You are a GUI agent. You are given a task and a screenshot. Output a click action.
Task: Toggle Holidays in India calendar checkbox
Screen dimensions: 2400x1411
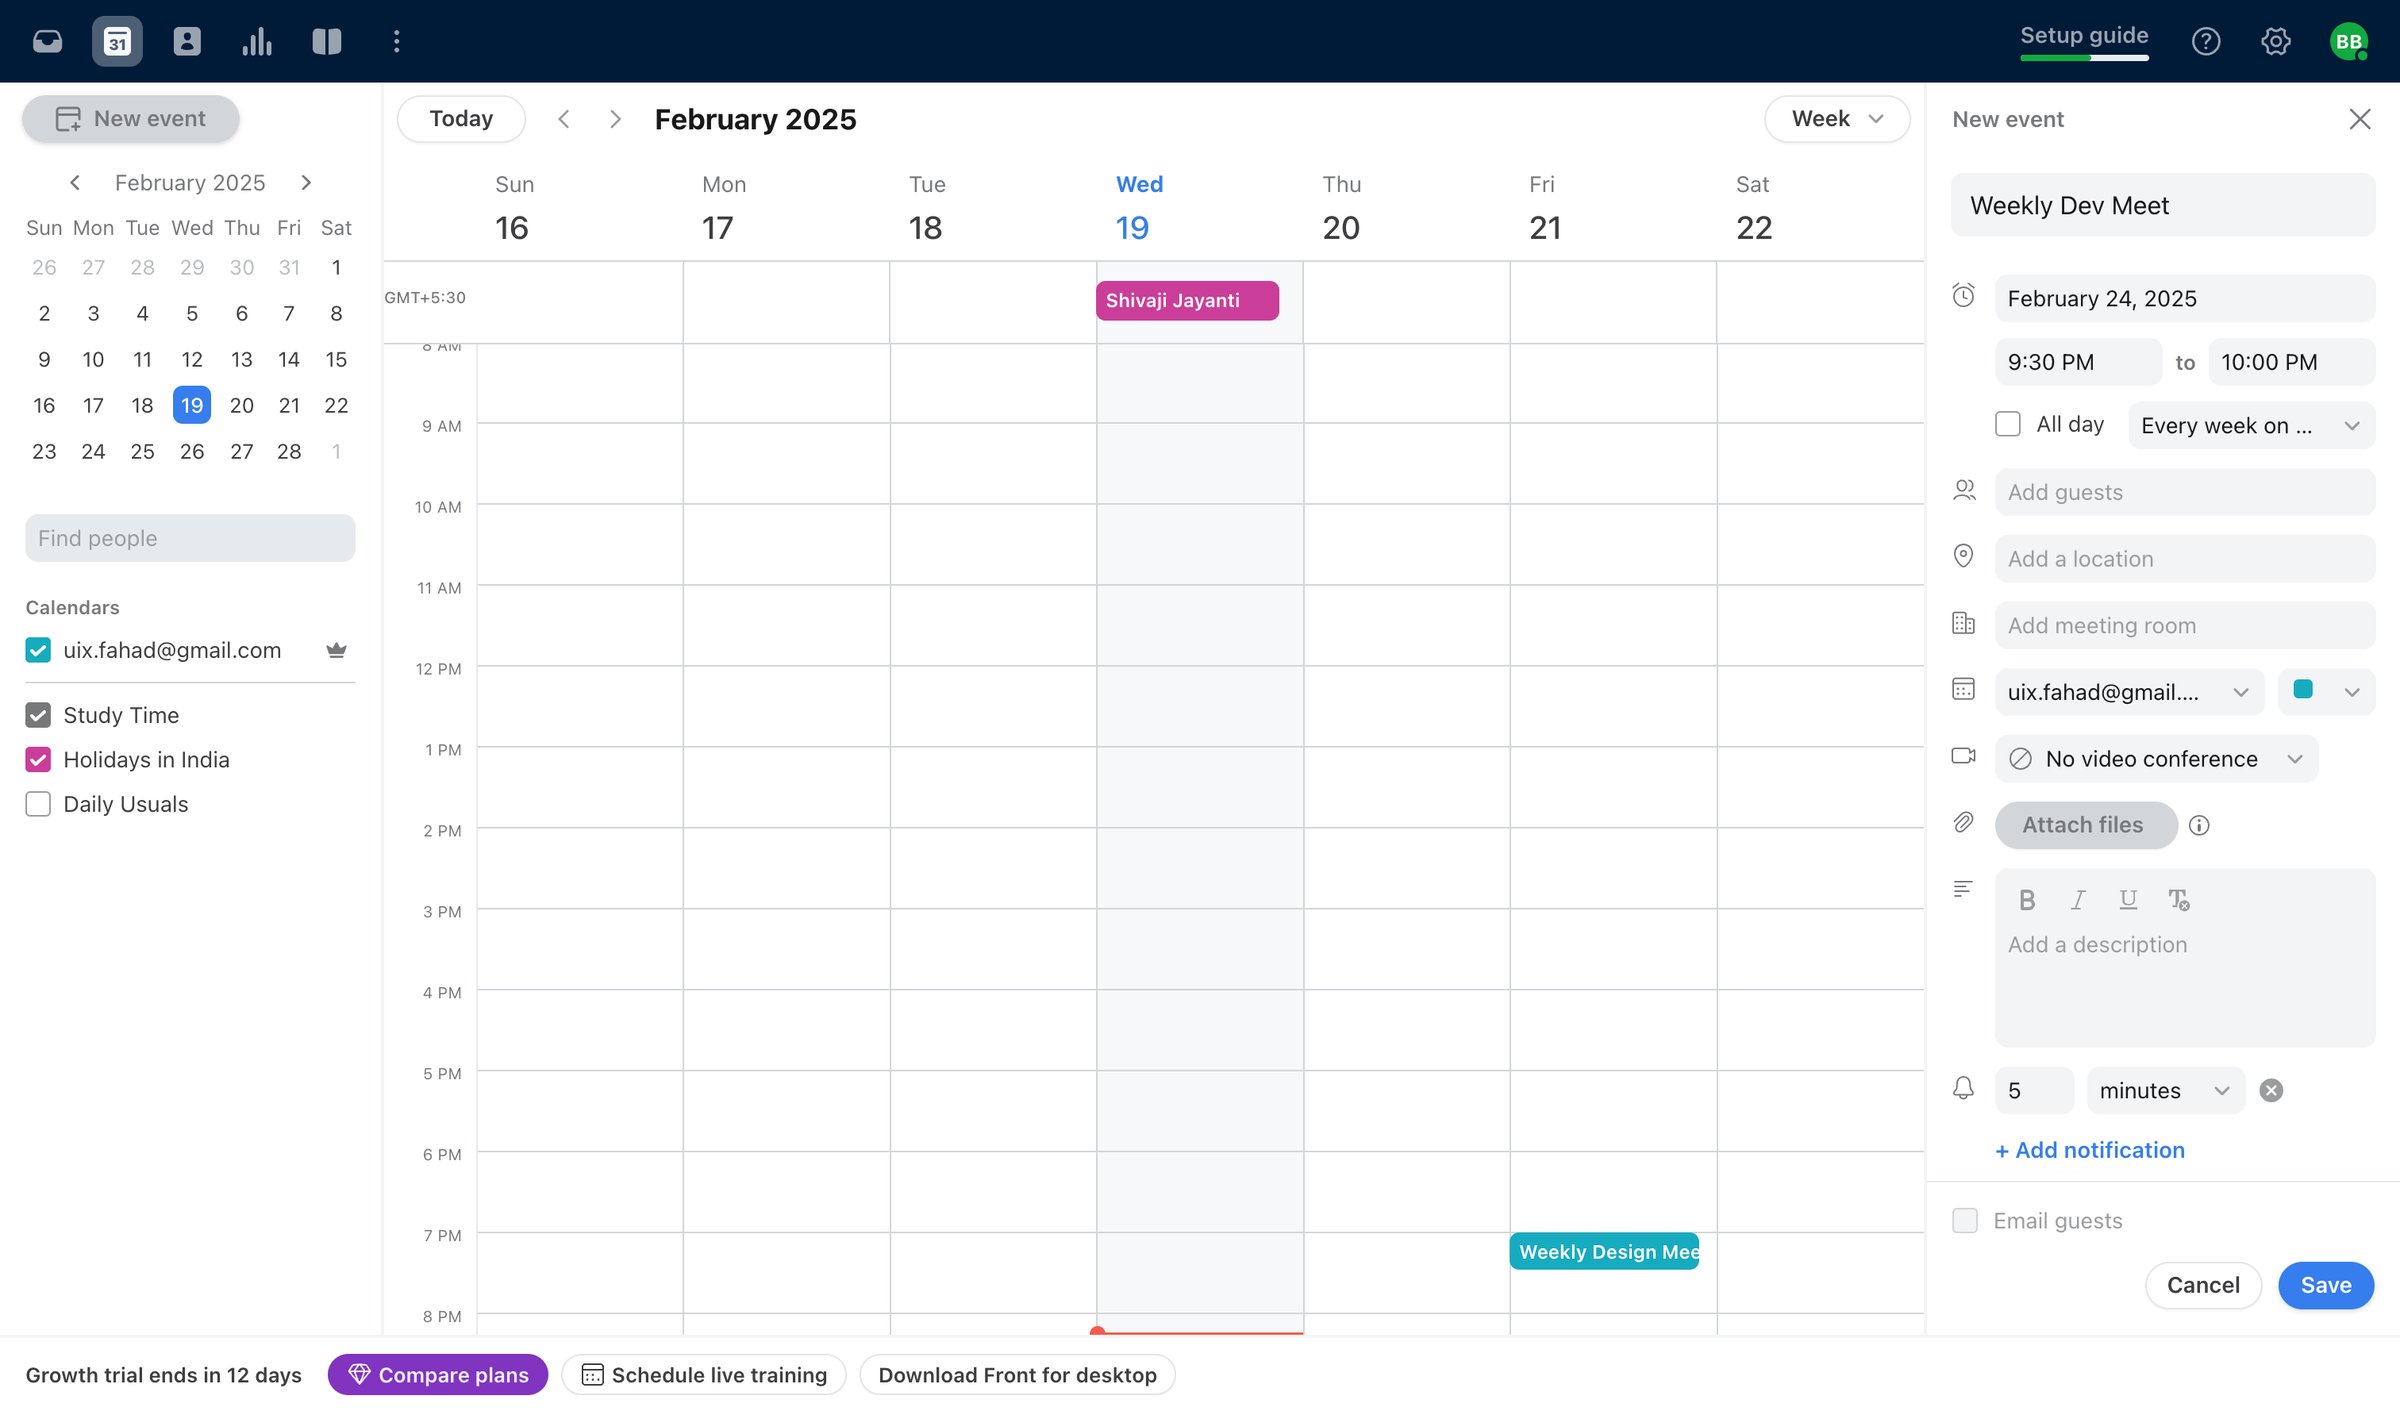[38, 759]
